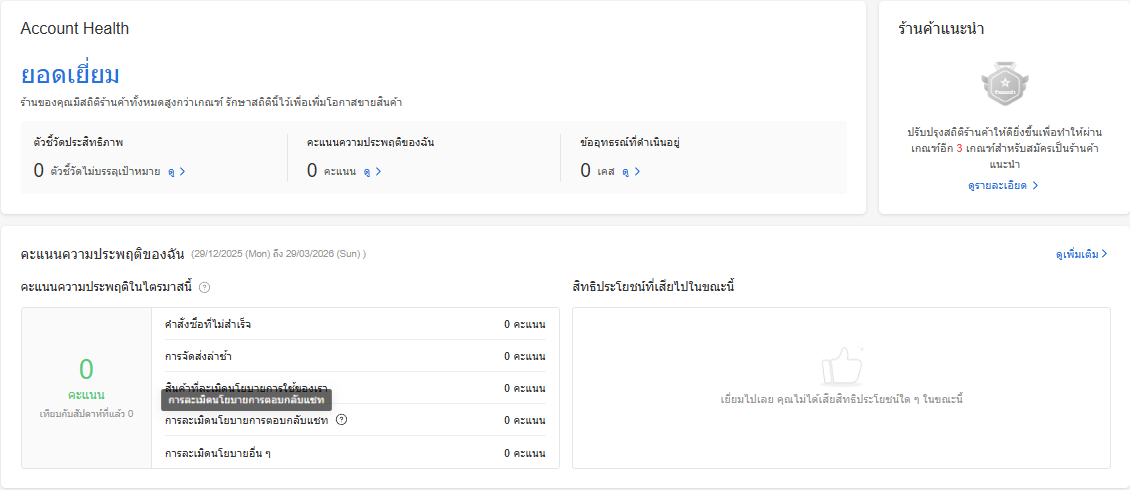Click the dark การละเมิดนโยบายการตอบกลับแชท tooltip
1130x490 pixels.
tap(247, 400)
